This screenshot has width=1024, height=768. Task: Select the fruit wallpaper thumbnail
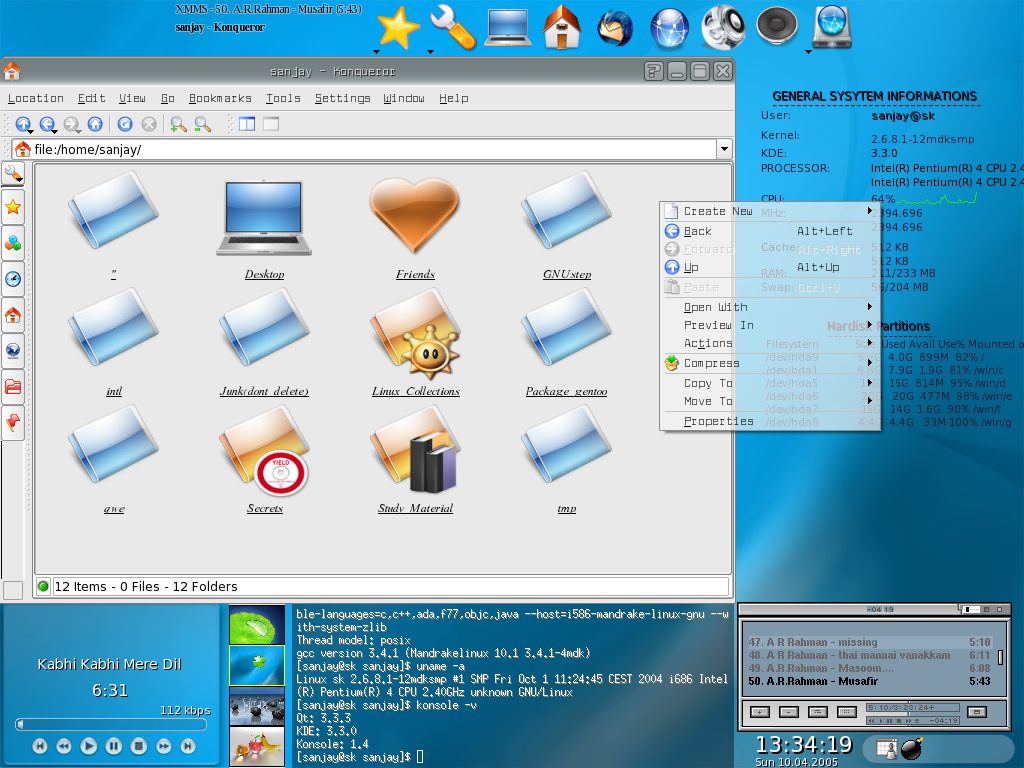click(x=257, y=747)
